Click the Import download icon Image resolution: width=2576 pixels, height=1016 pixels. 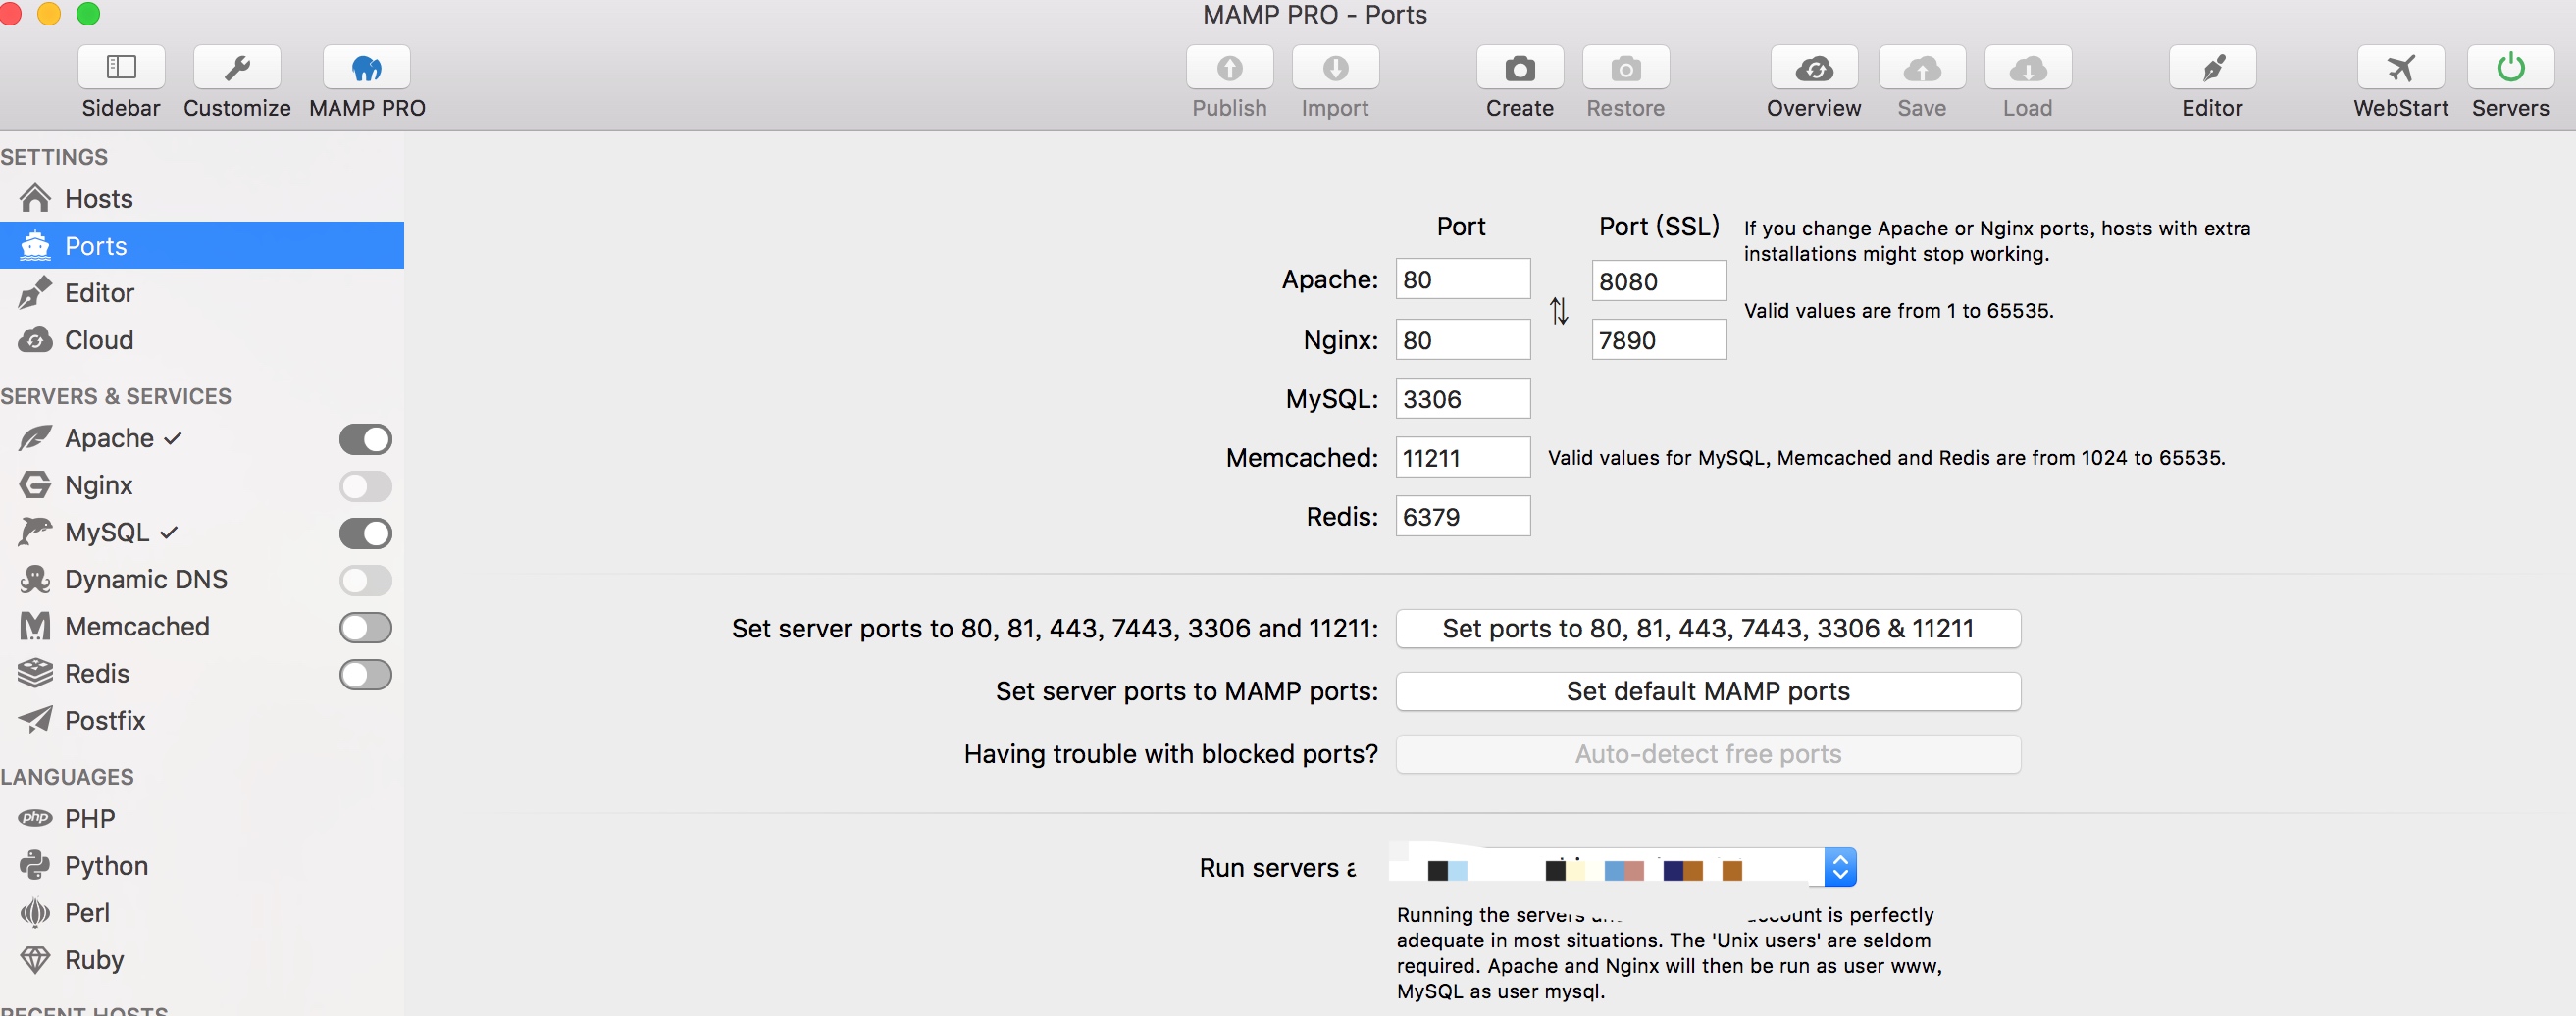(x=1335, y=67)
